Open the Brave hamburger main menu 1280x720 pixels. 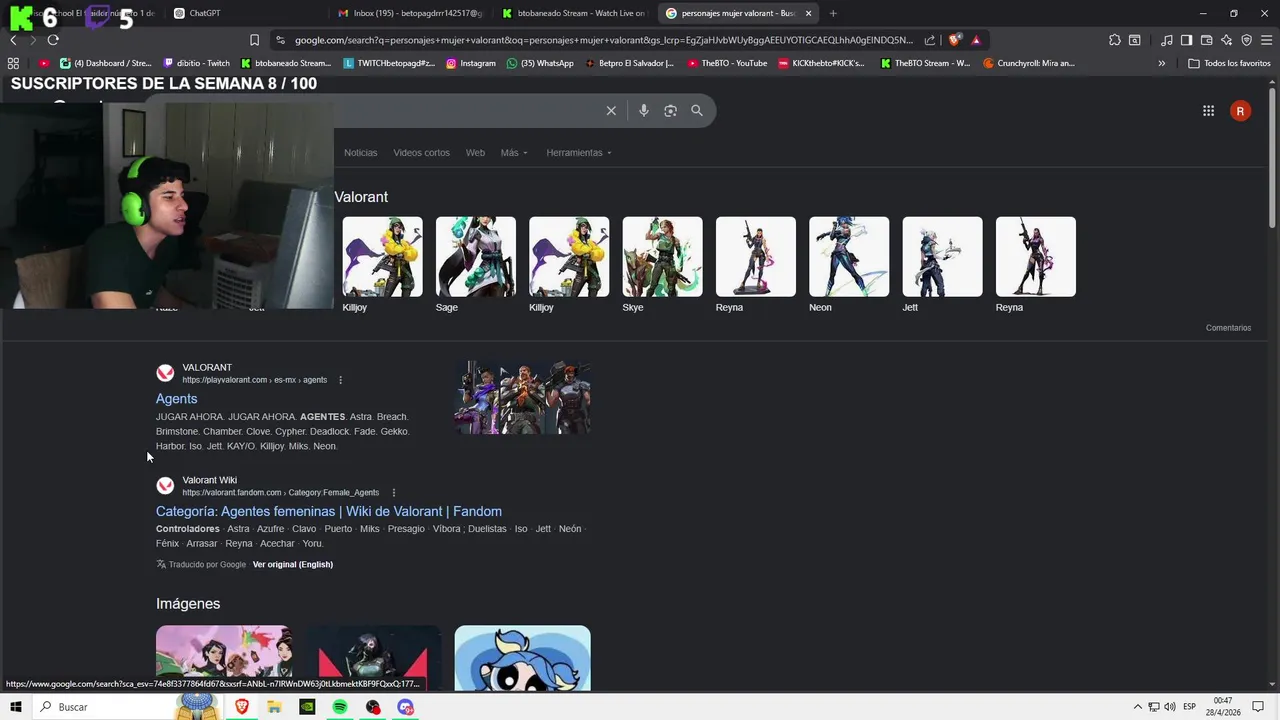[x=1266, y=40]
